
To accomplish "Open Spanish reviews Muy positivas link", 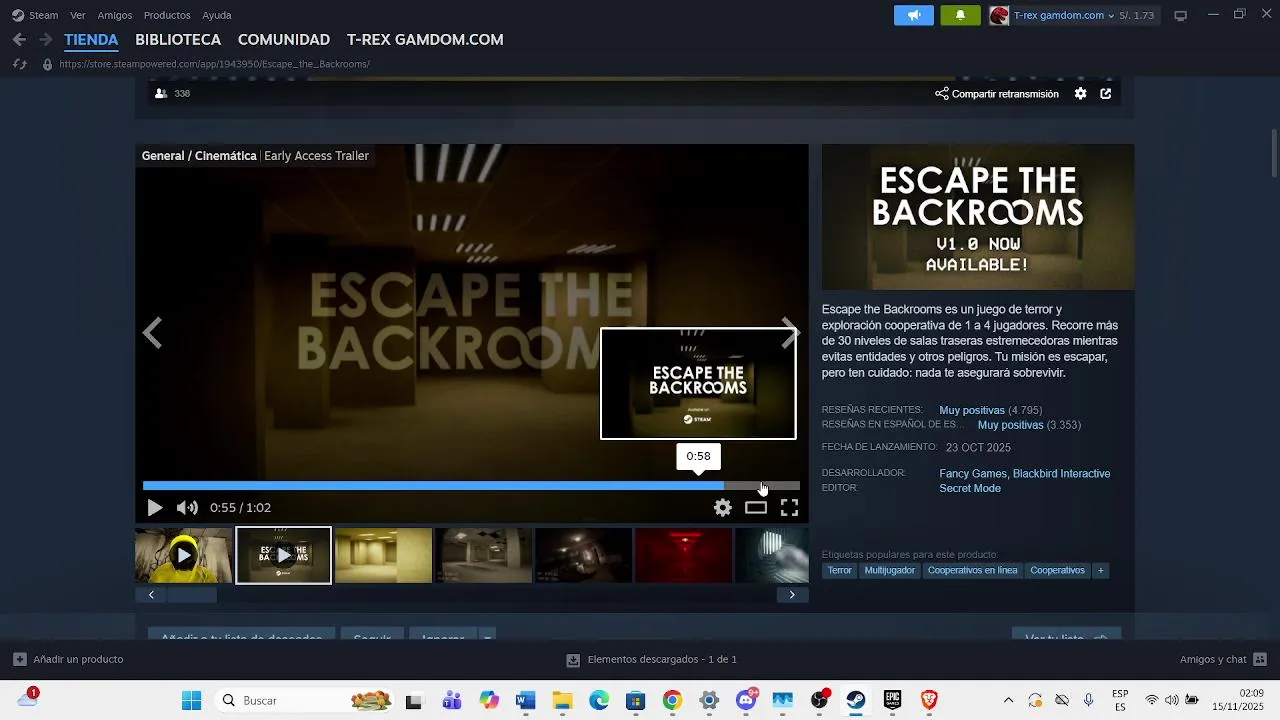I will (x=1010, y=425).
